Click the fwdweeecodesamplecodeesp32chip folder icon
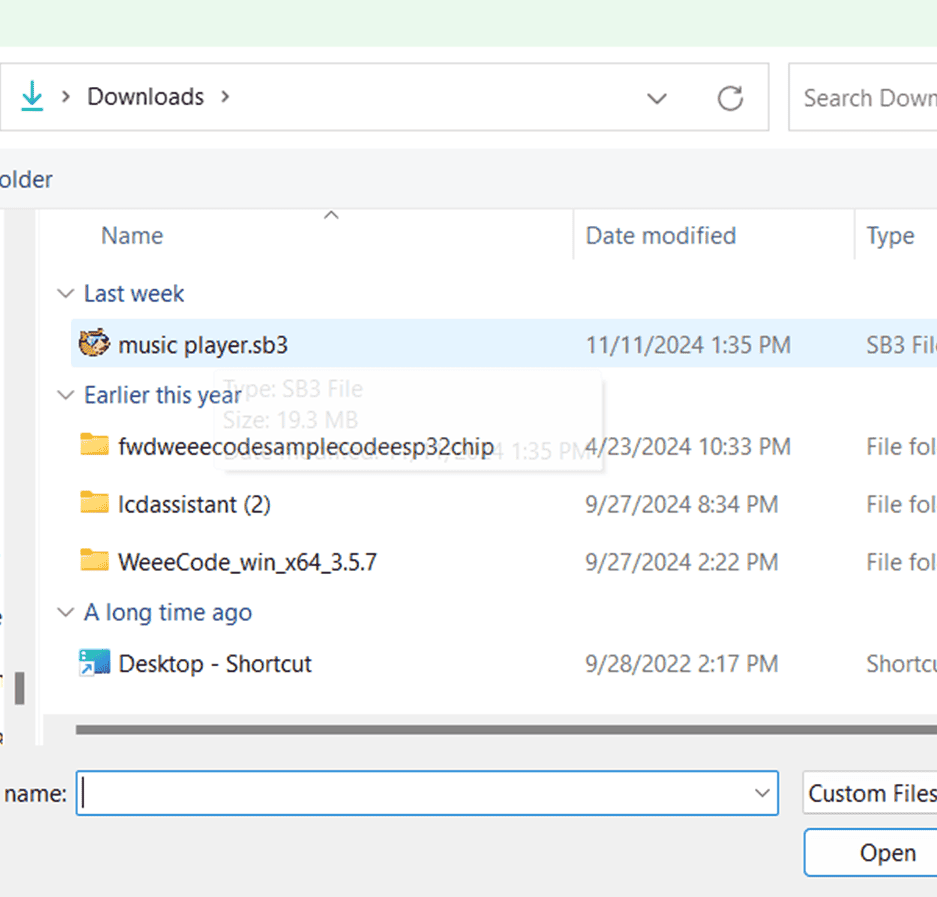The image size is (937, 897). (94, 445)
